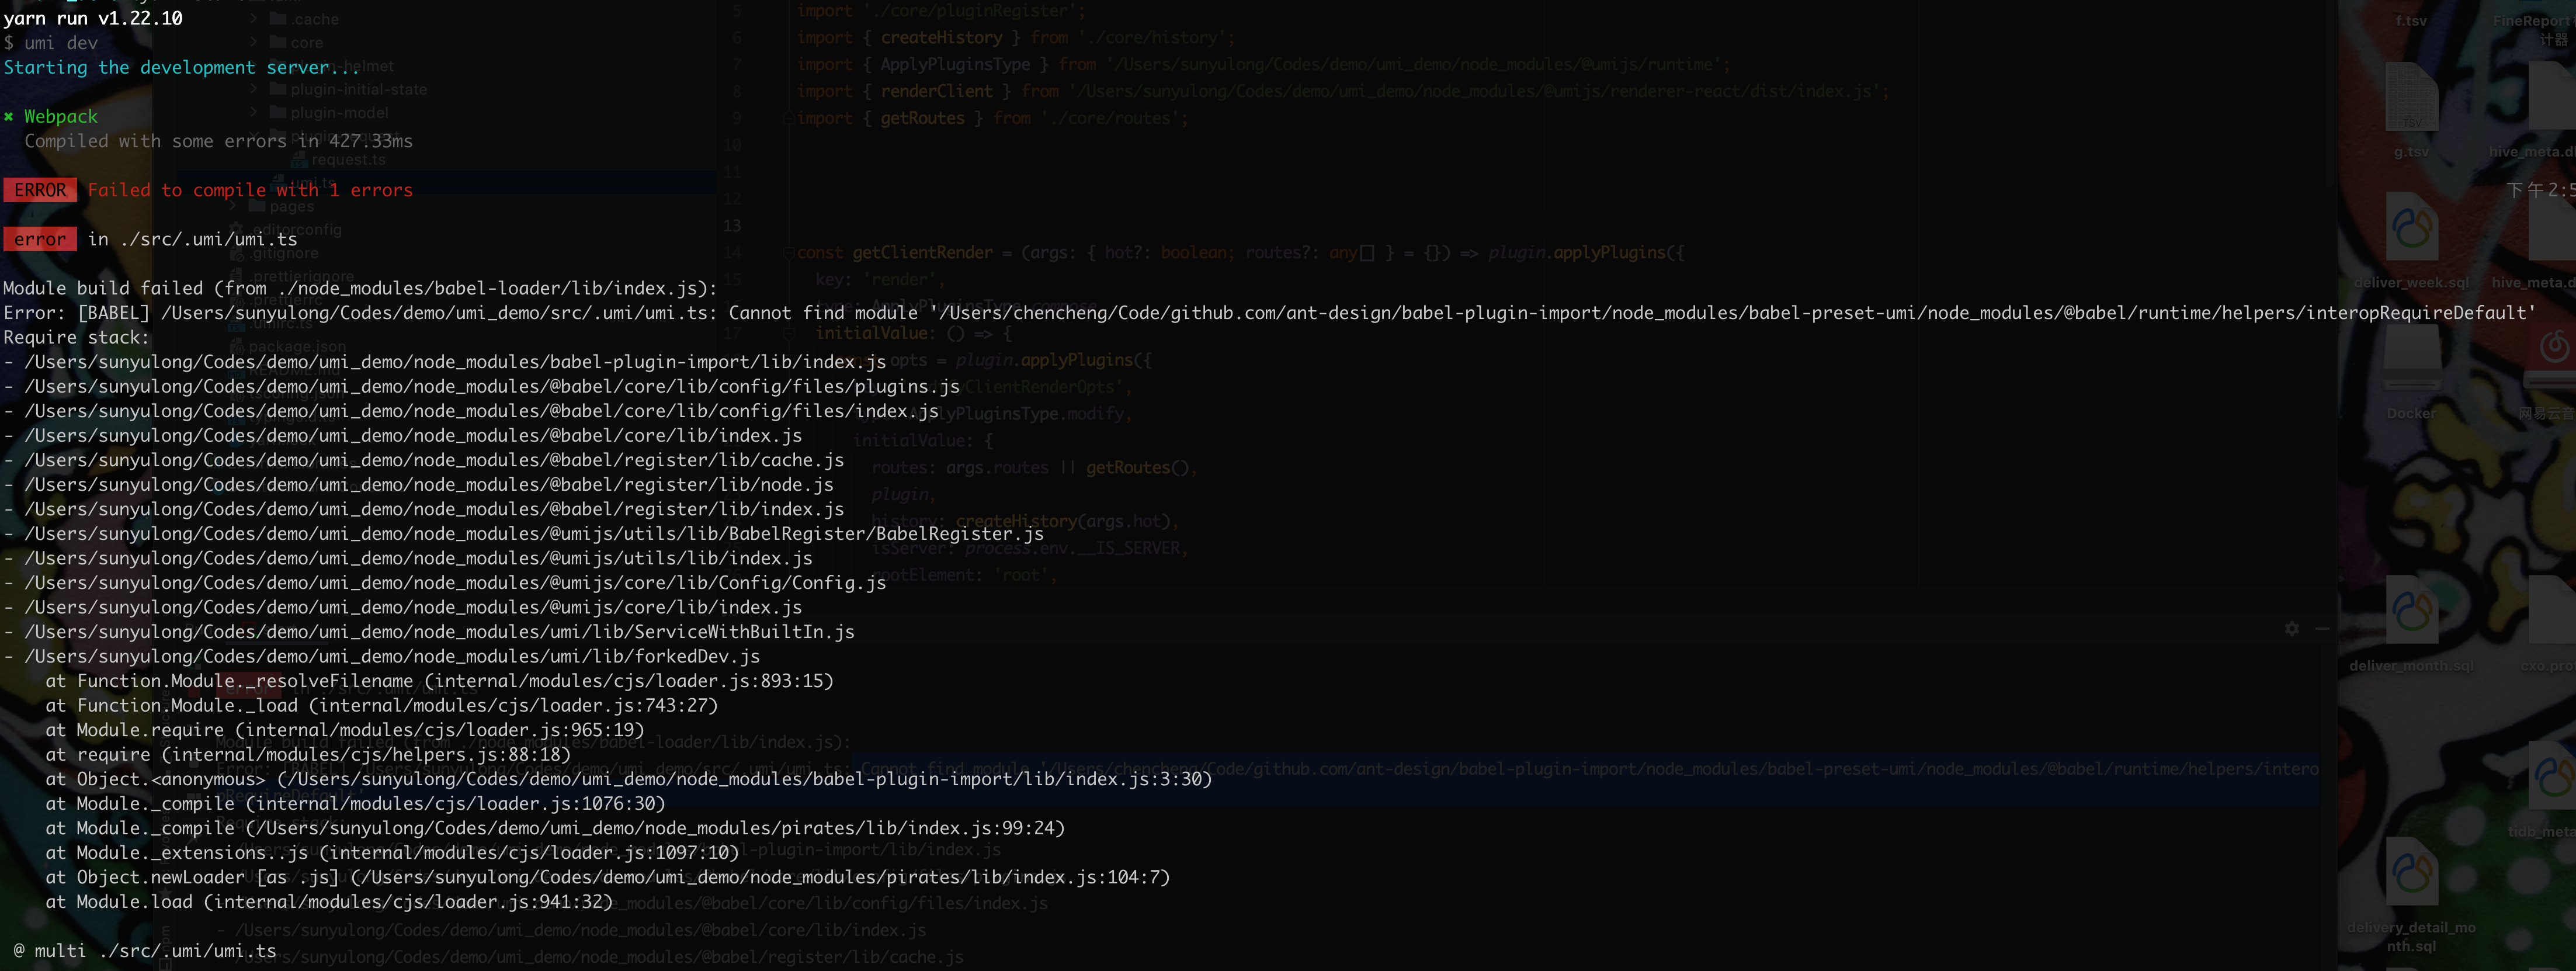Click 'Starting the development server...' text
The width and height of the screenshot is (2576, 971).
(181, 67)
